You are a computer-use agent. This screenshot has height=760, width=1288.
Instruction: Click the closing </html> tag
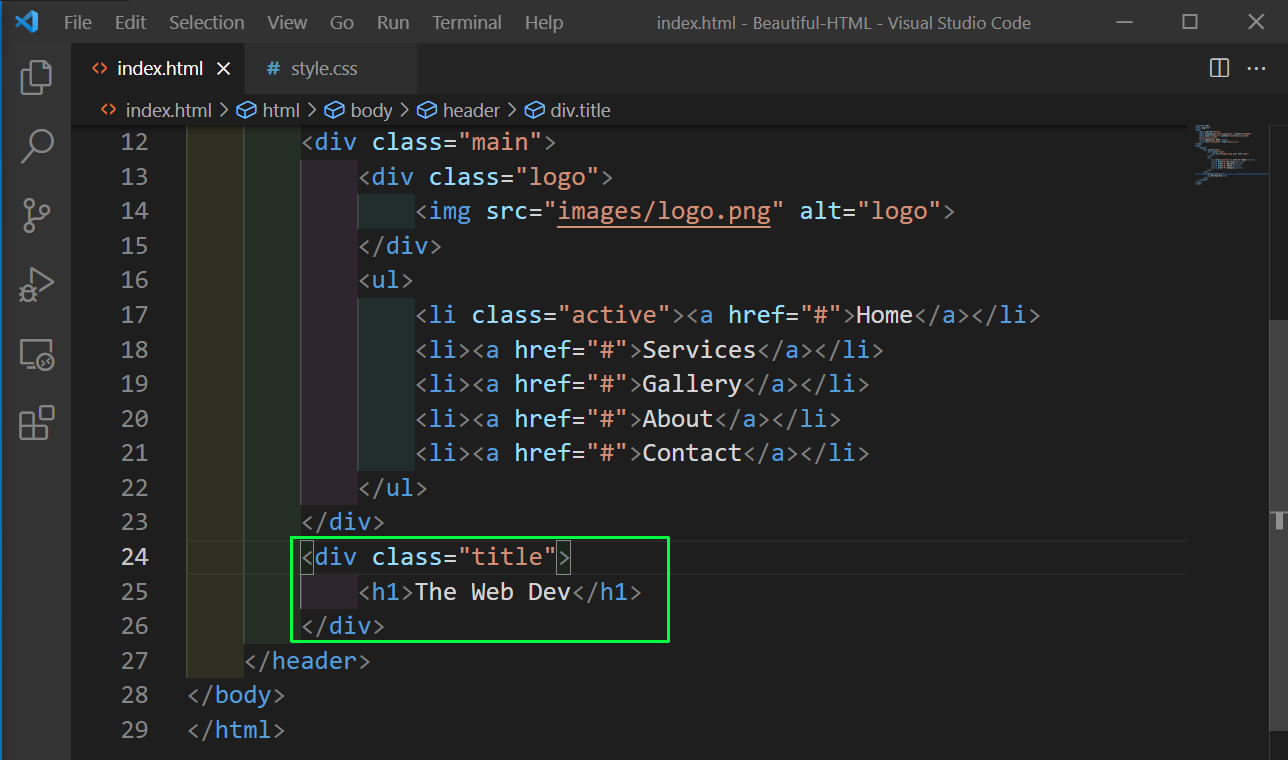tap(236, 730)
